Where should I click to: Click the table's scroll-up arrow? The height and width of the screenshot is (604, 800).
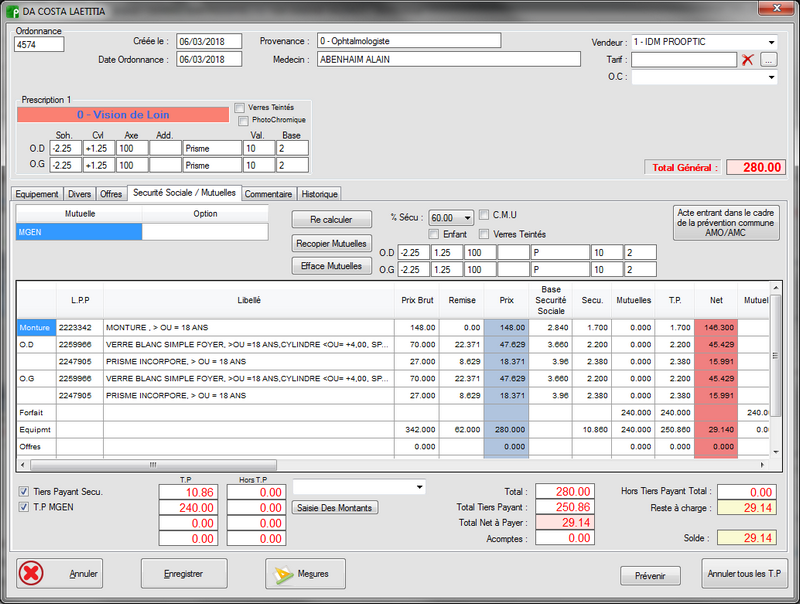(776, 288)
